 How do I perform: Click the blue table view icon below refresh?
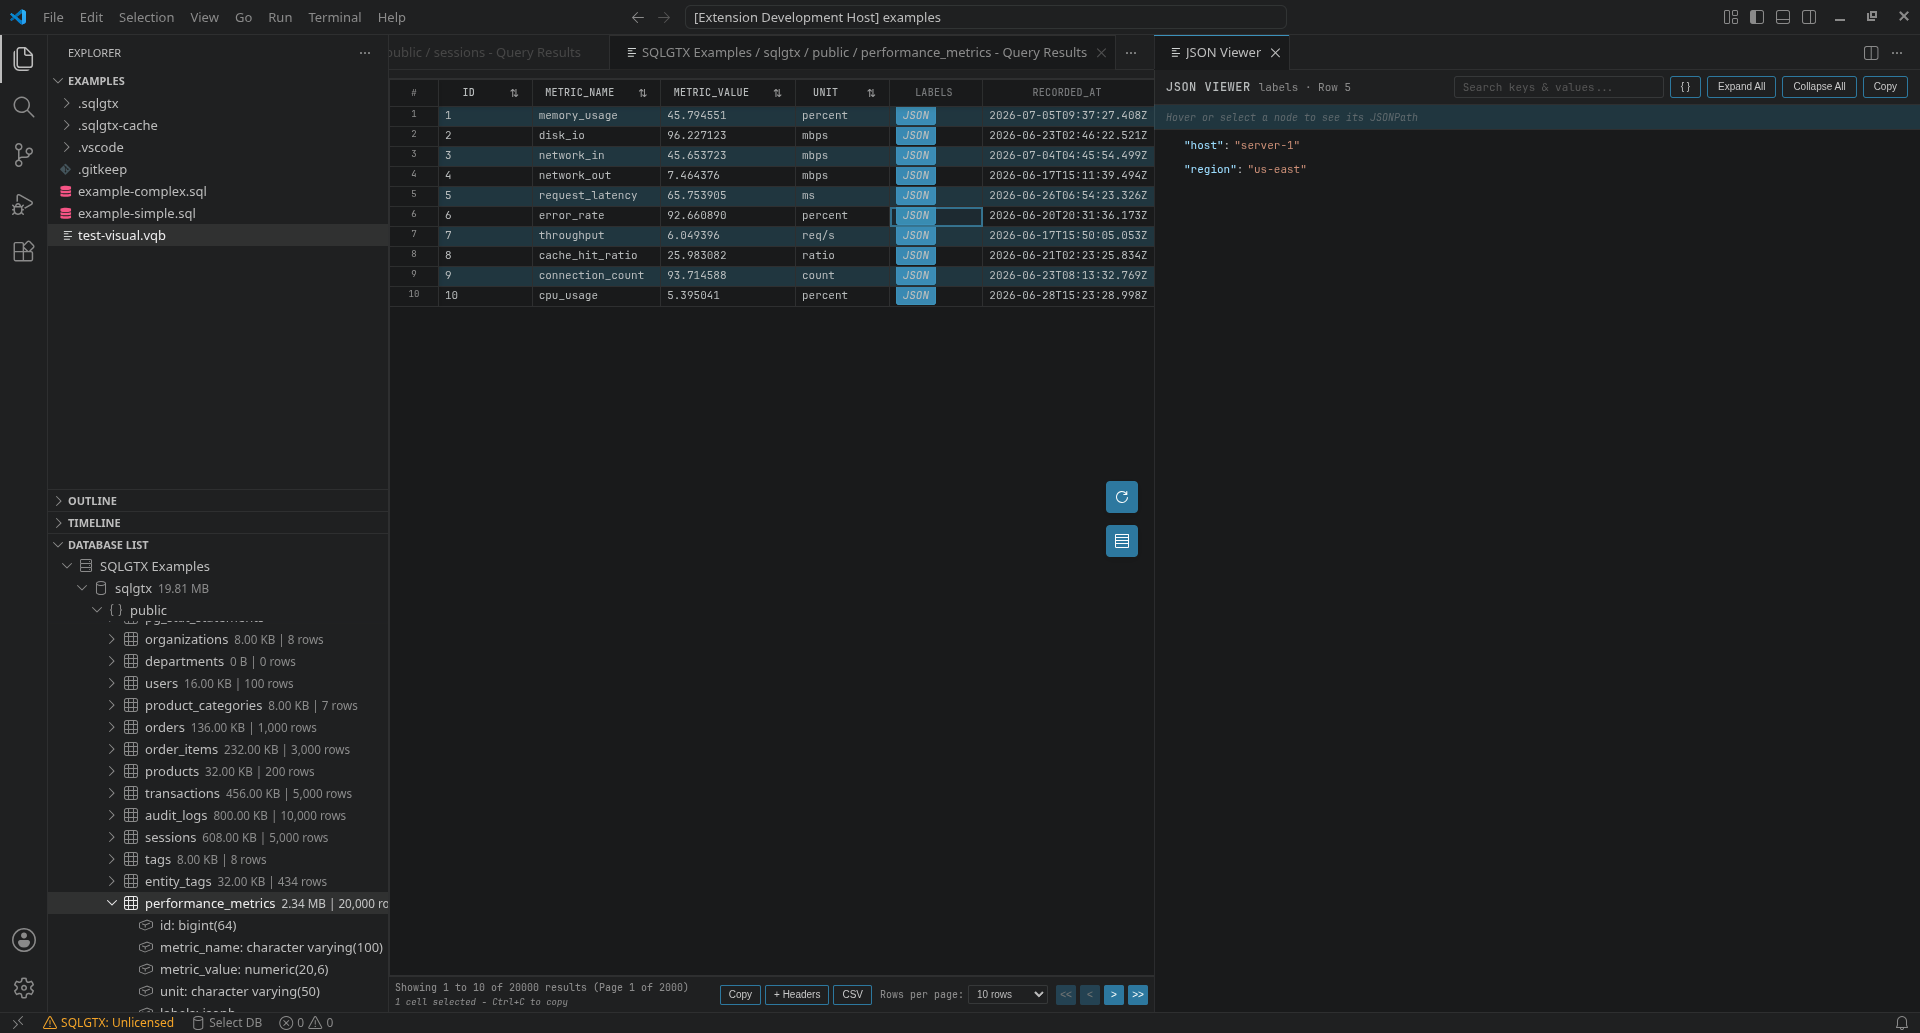pyautogui.click(x=1122, y=541)
